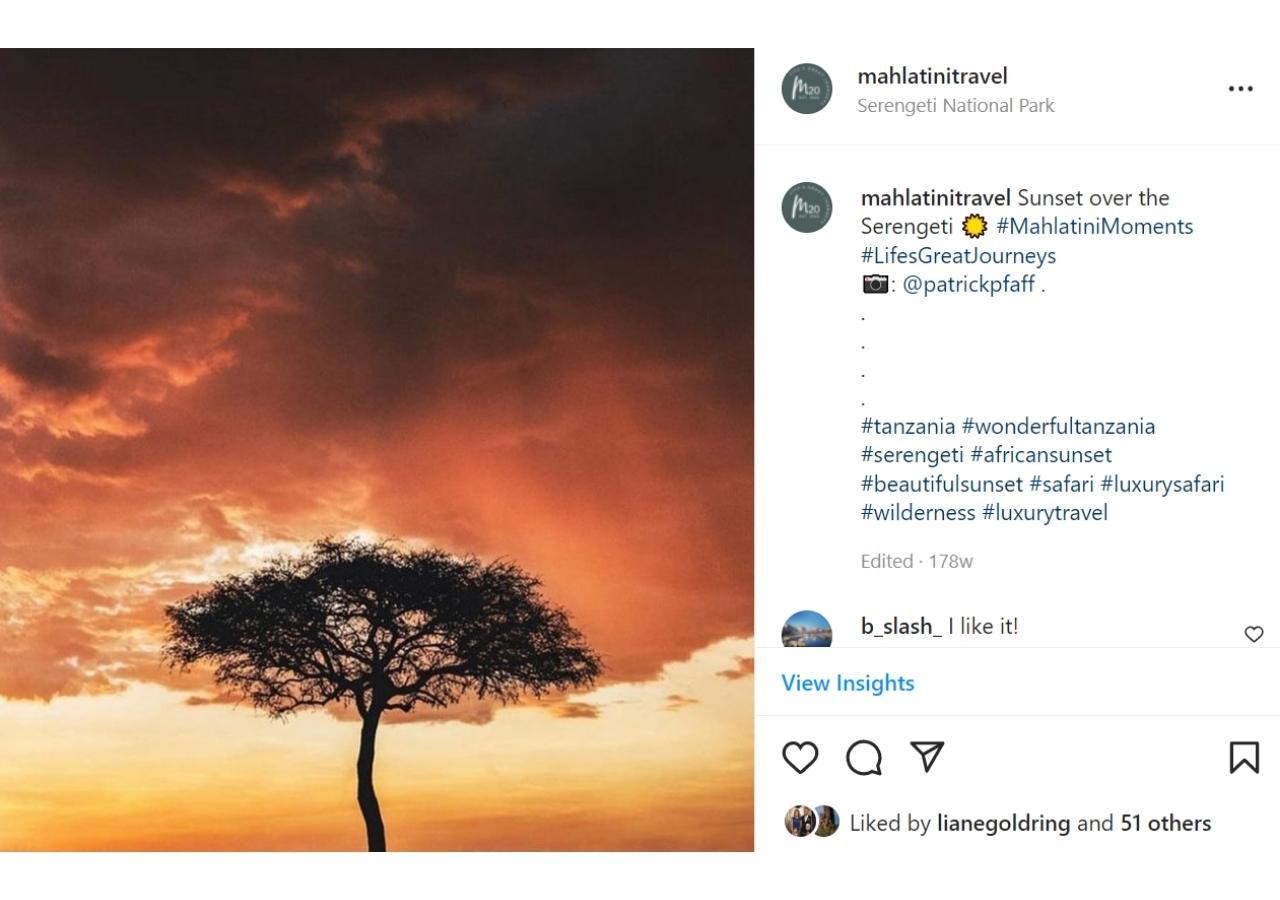Click the sunset acacia tree photo
The image size is (1280, 900).
377,450
